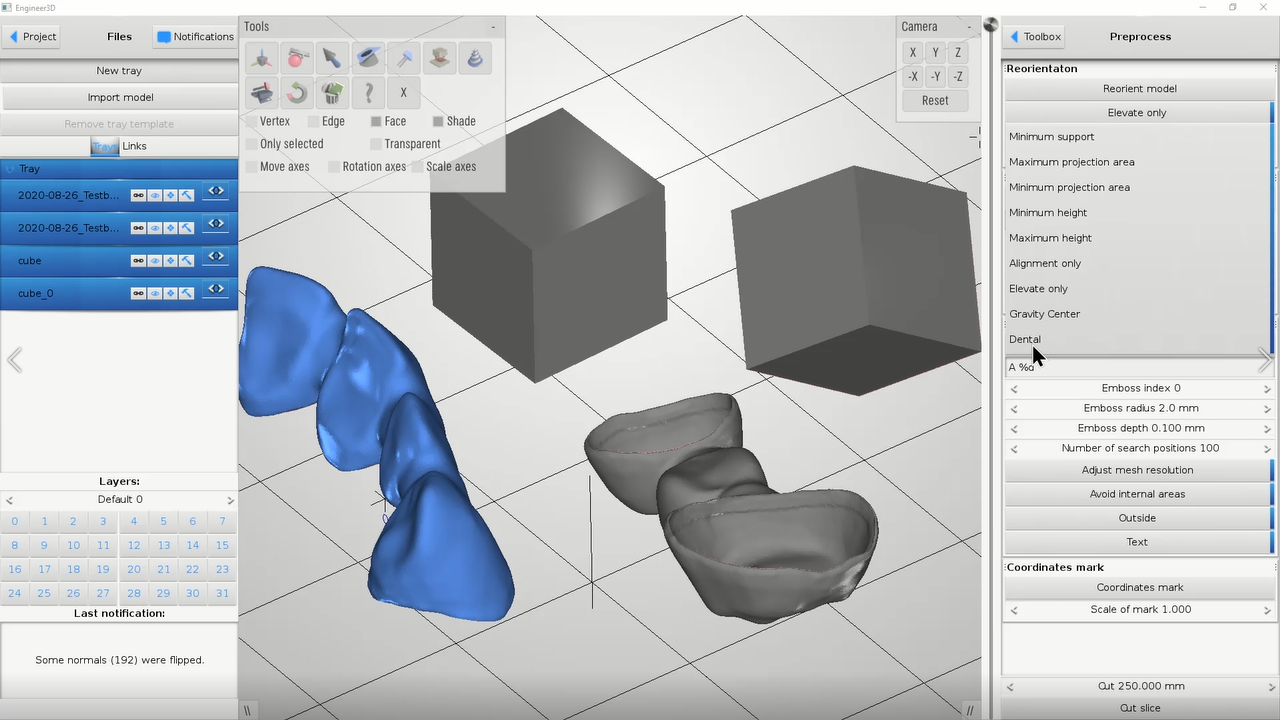Select Dental in reorientation list

(x=1025, y=339)
